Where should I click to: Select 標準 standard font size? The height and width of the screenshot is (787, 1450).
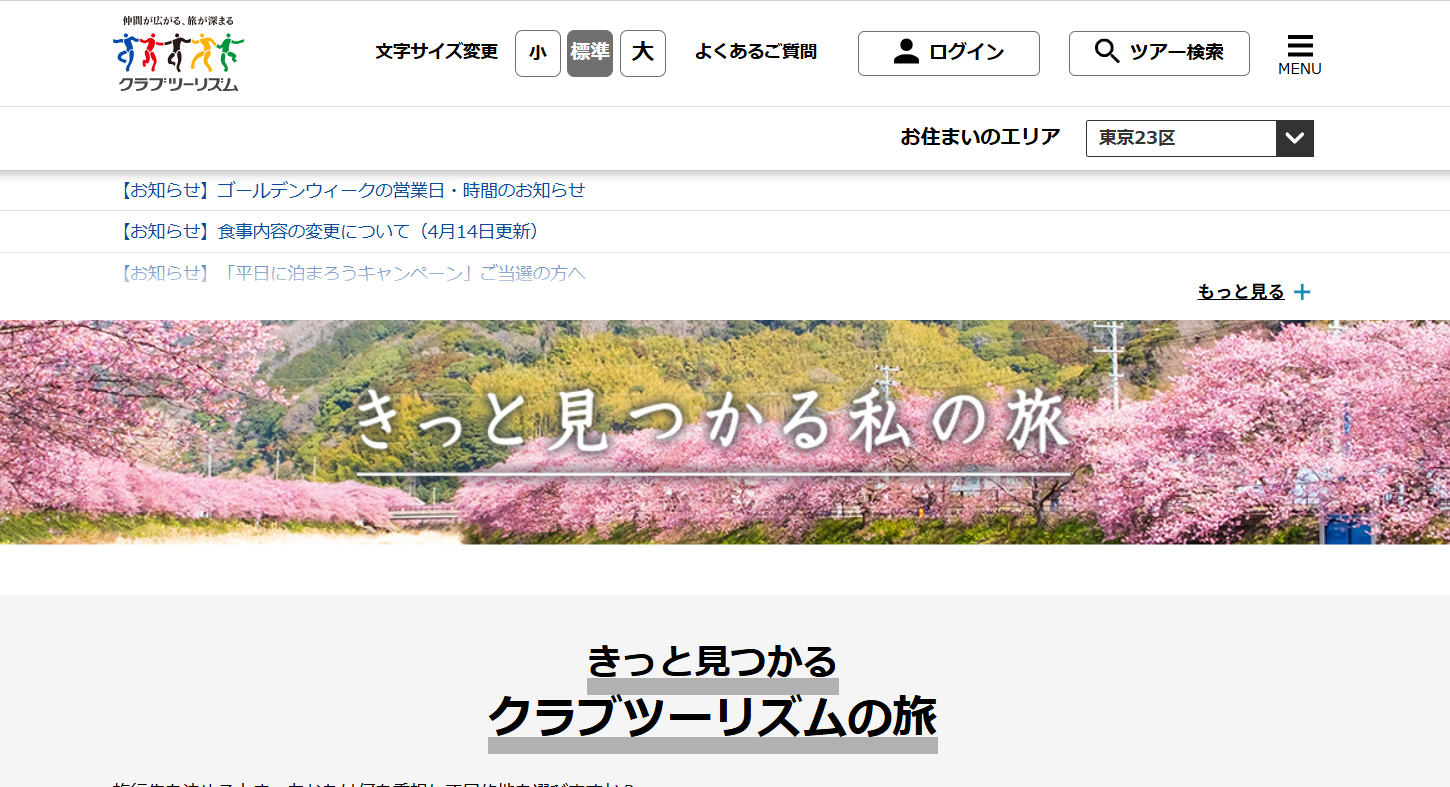click(x=589, y=53)
